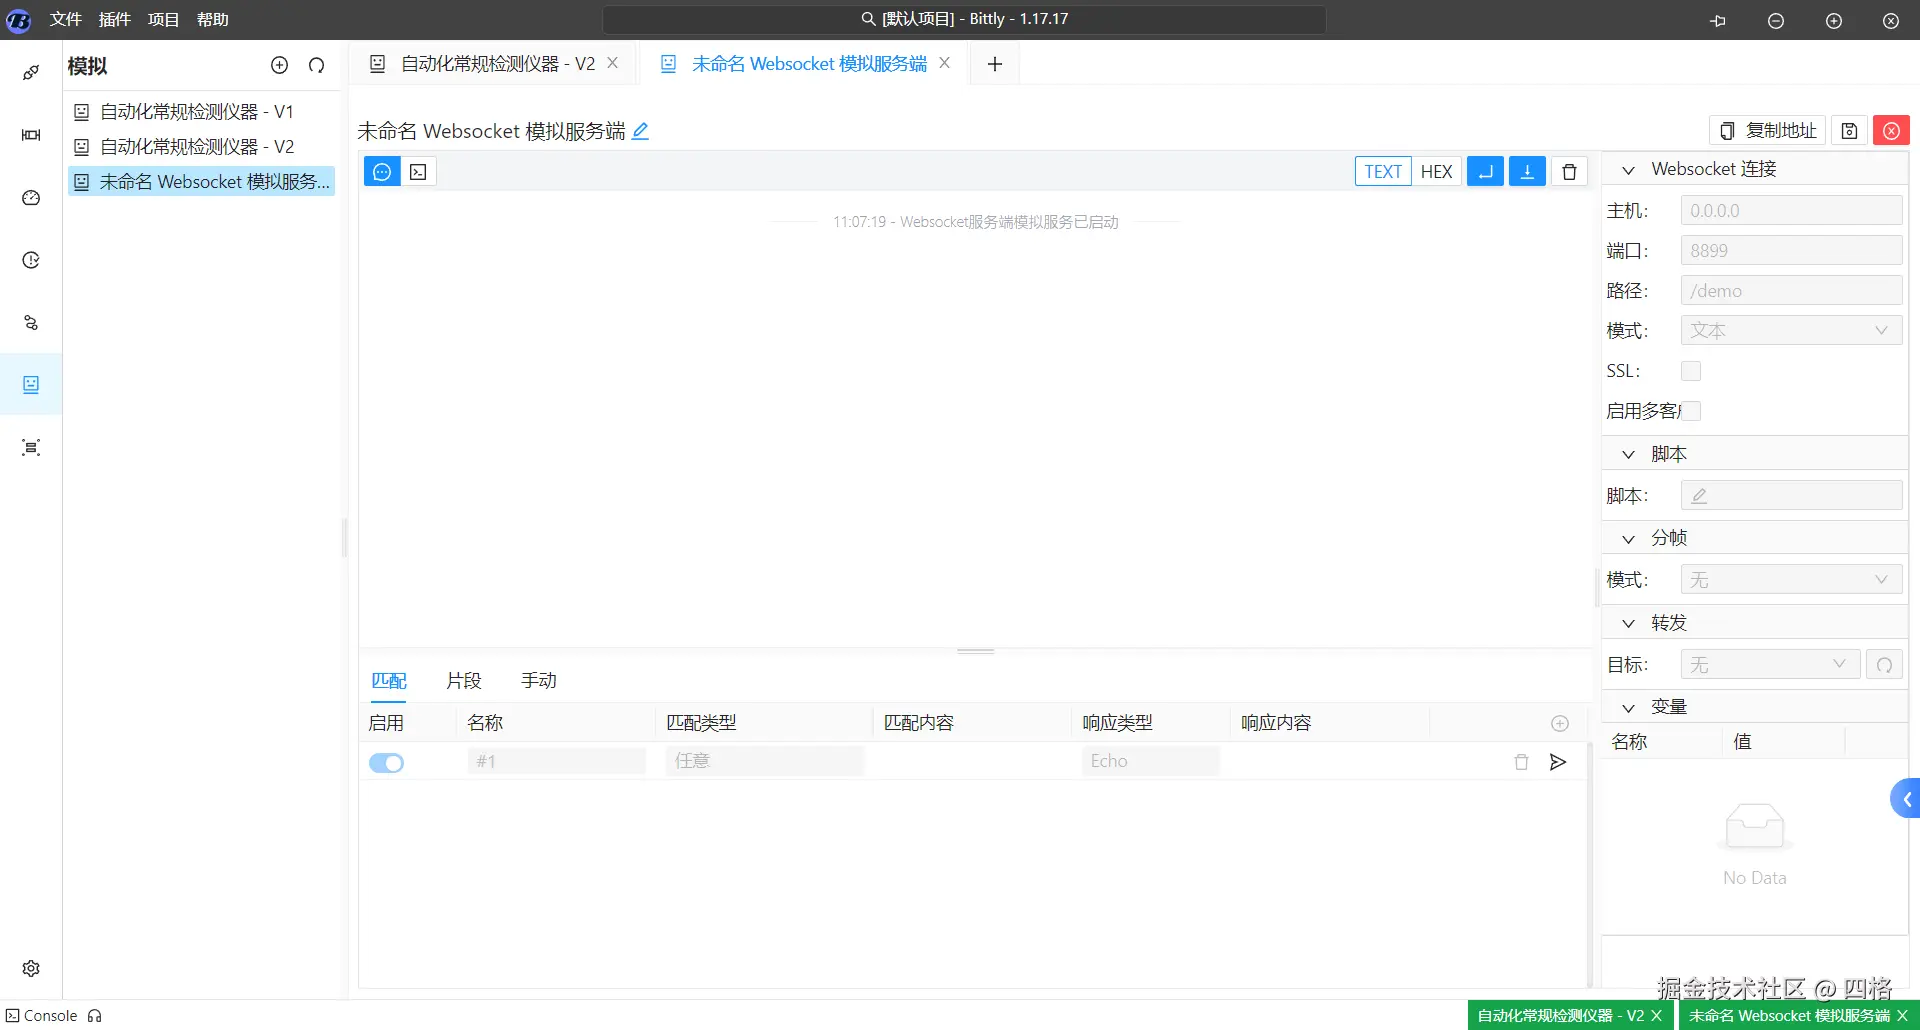
Task: Add a new match rule with the plus icon
Action: pos(1559,723)
